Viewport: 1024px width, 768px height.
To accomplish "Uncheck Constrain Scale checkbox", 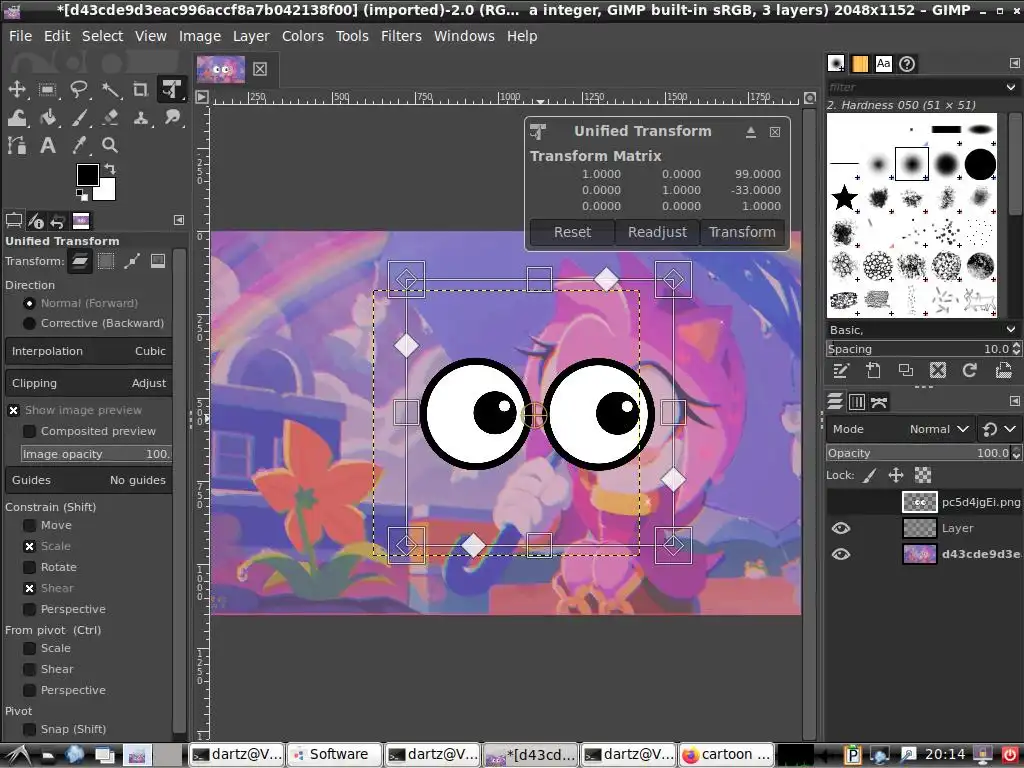I will [29, 546].
